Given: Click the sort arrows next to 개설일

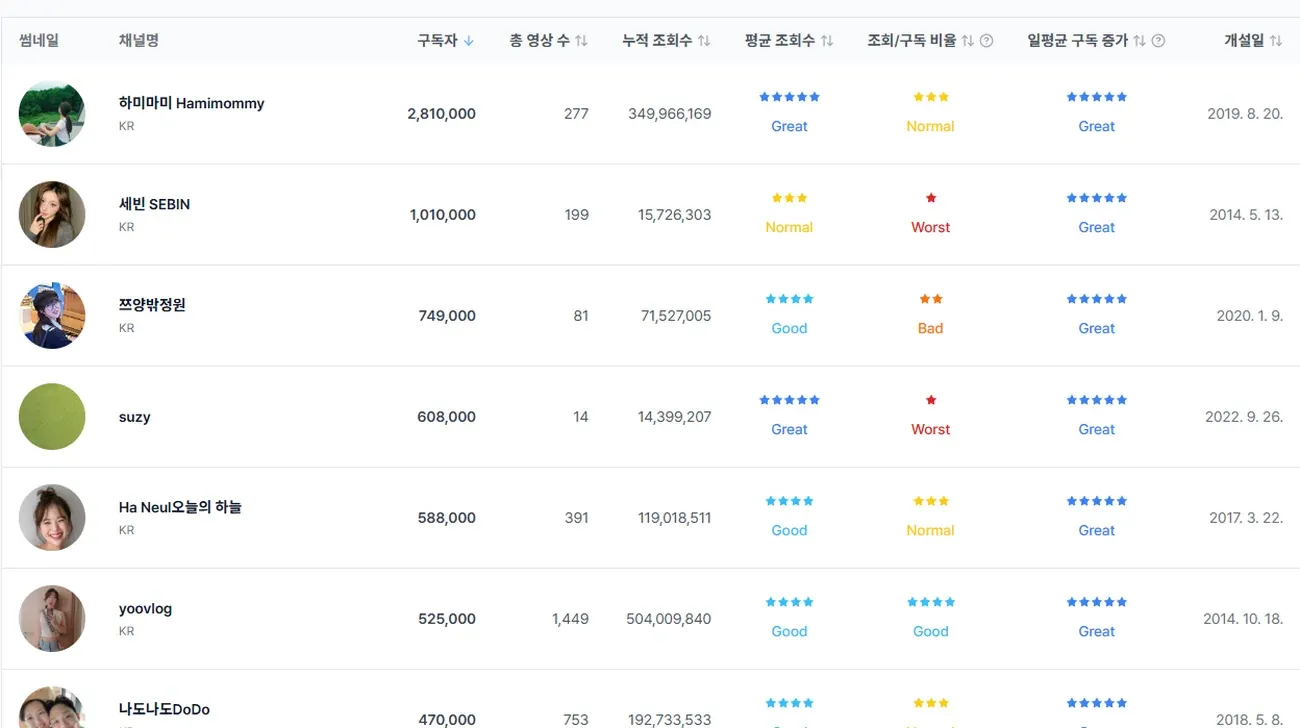Looking at the screenshot, I should pos(1276,41).
